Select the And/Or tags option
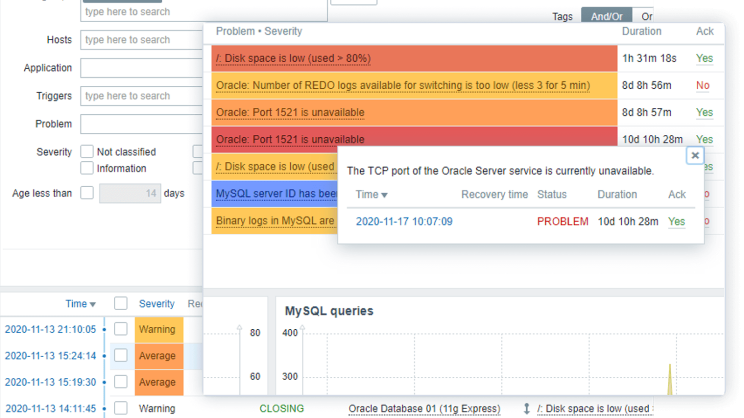 point(606,16)
